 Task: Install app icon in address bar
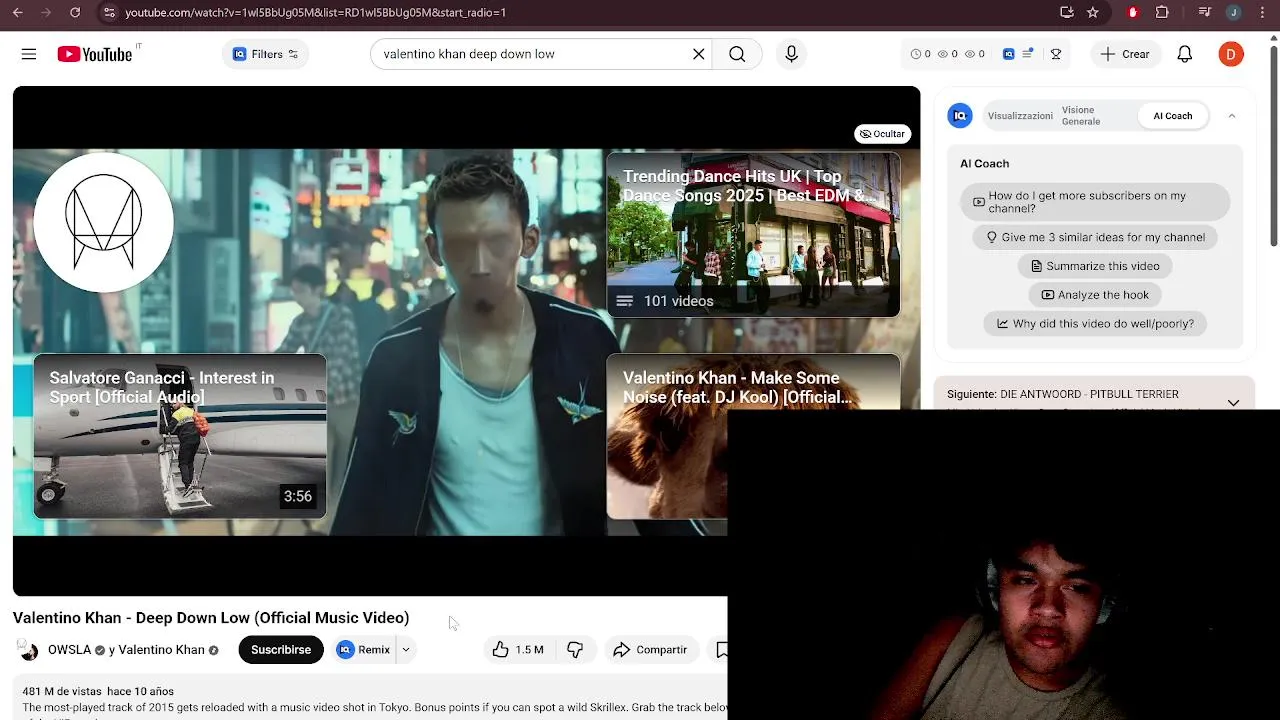click(x=1067, y=12)
